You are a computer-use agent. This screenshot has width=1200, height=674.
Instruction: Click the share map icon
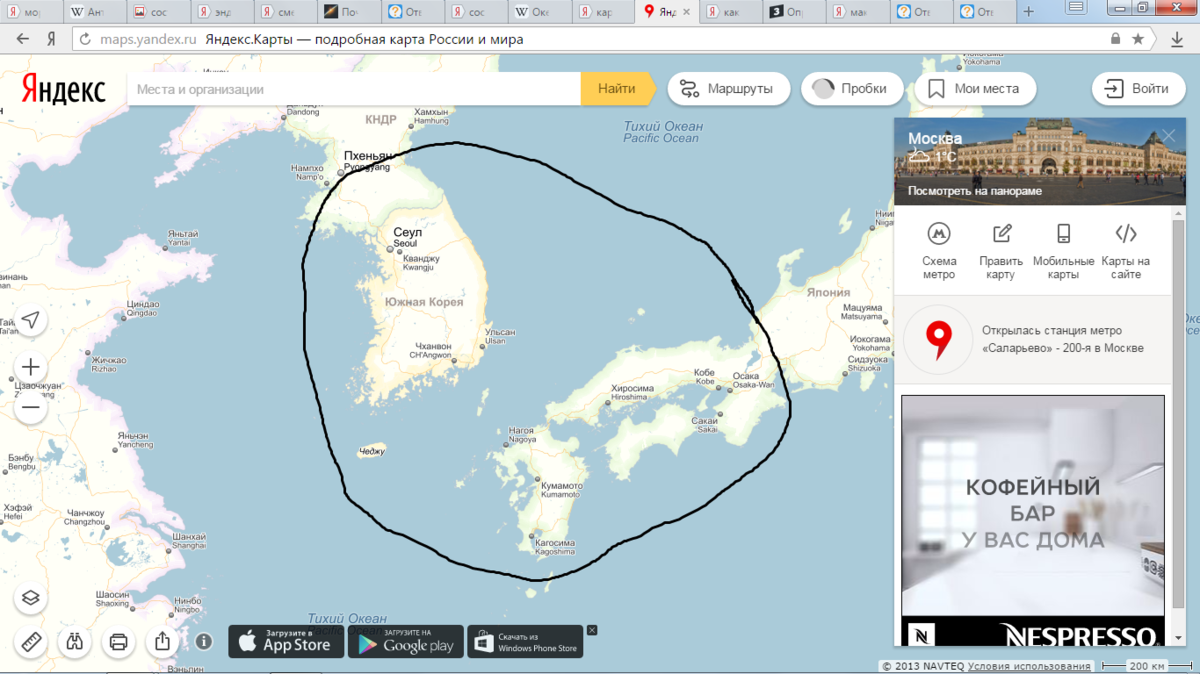[163, 642]
